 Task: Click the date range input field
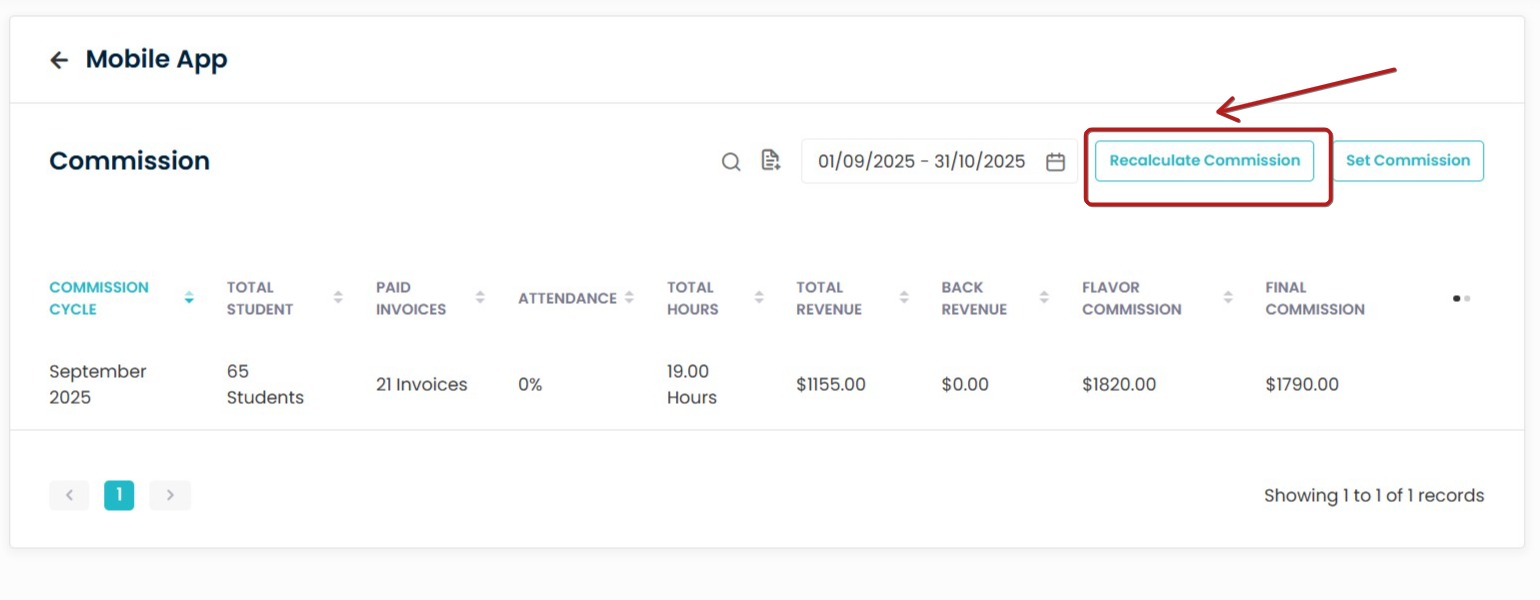coord(921,162)
